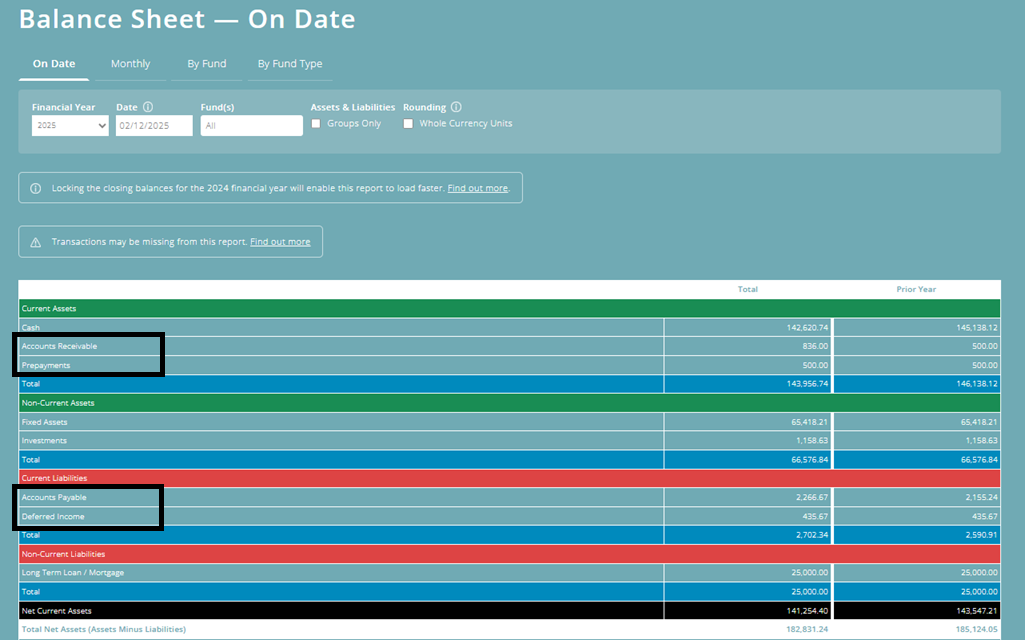The height and width of the screenshot is (640, 1025).
Task: Select the Non-Current Assets section header
Action: (x=509, y=403)
